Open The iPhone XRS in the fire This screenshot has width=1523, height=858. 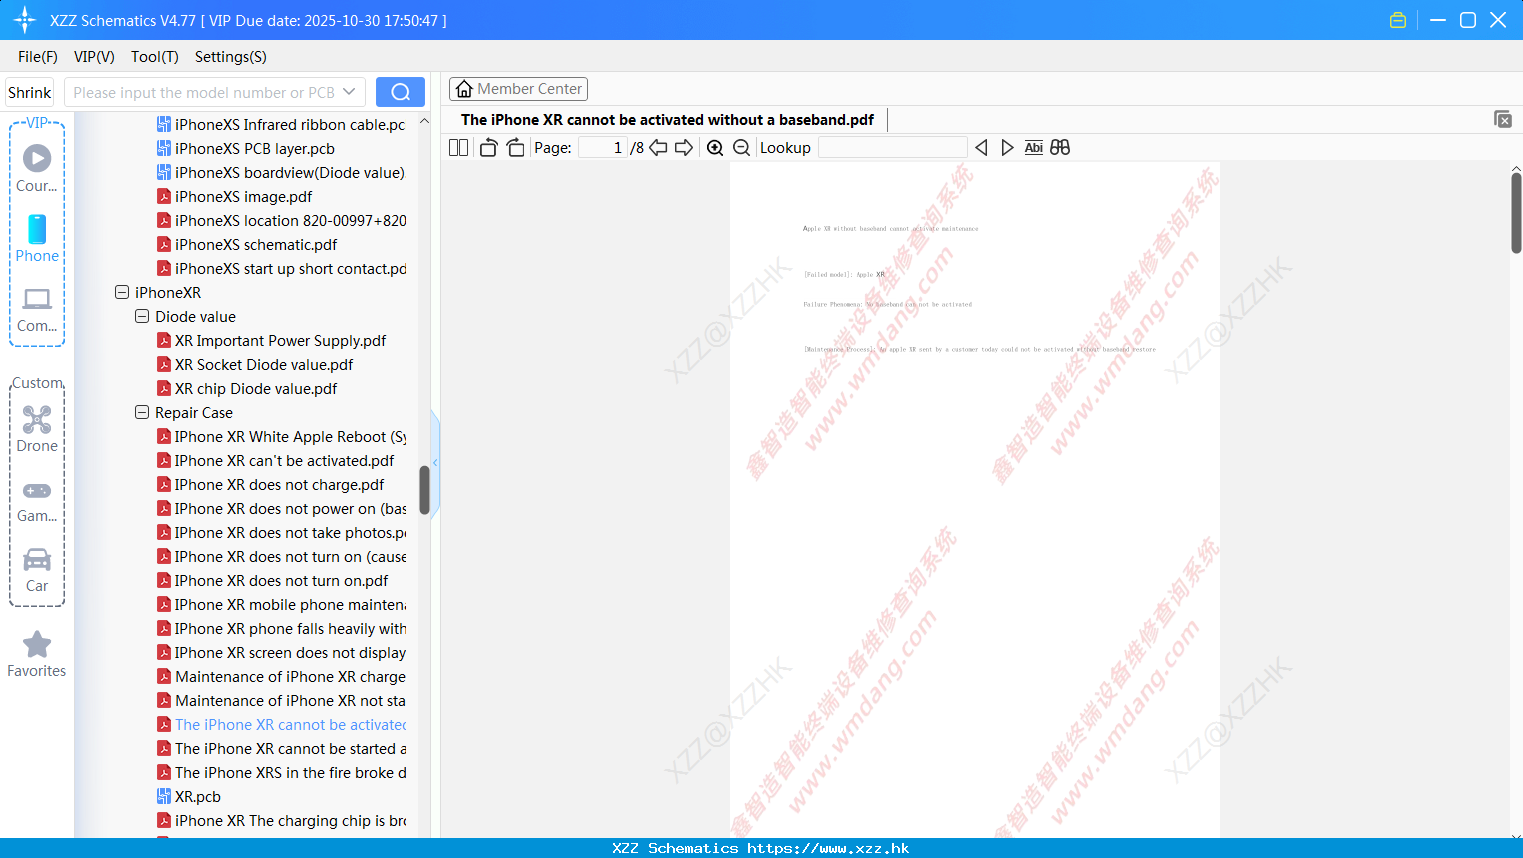point(290,772)
